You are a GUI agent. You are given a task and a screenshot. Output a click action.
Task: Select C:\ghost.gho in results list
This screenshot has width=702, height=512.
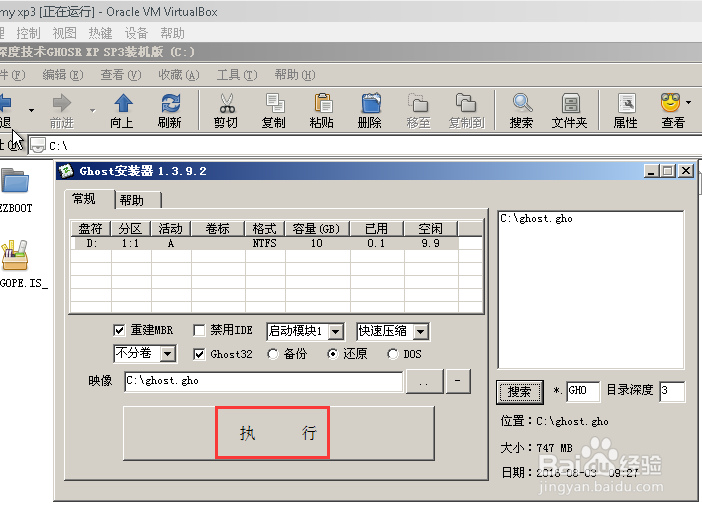point(536,218)
